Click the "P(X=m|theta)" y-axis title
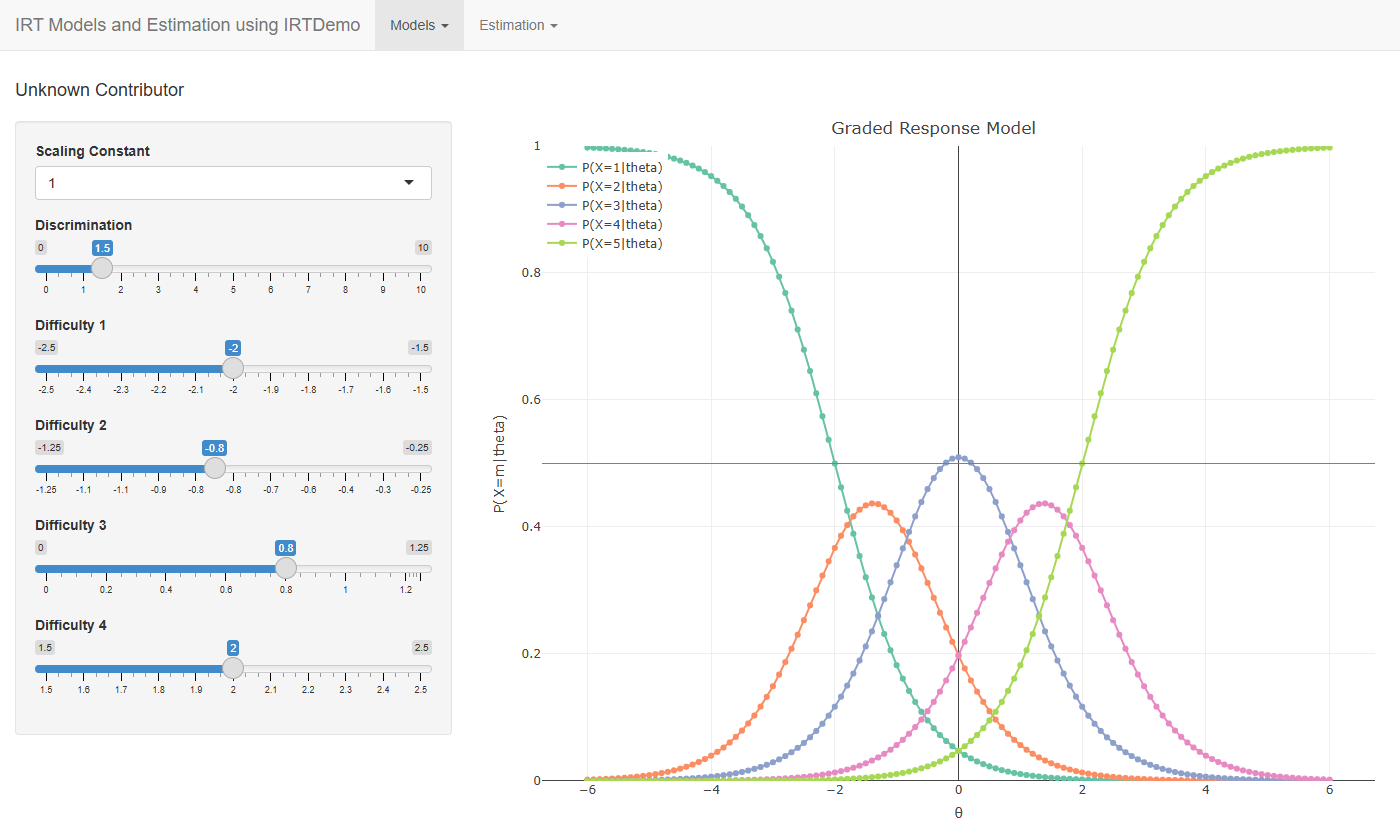 (x=500, y=463)
